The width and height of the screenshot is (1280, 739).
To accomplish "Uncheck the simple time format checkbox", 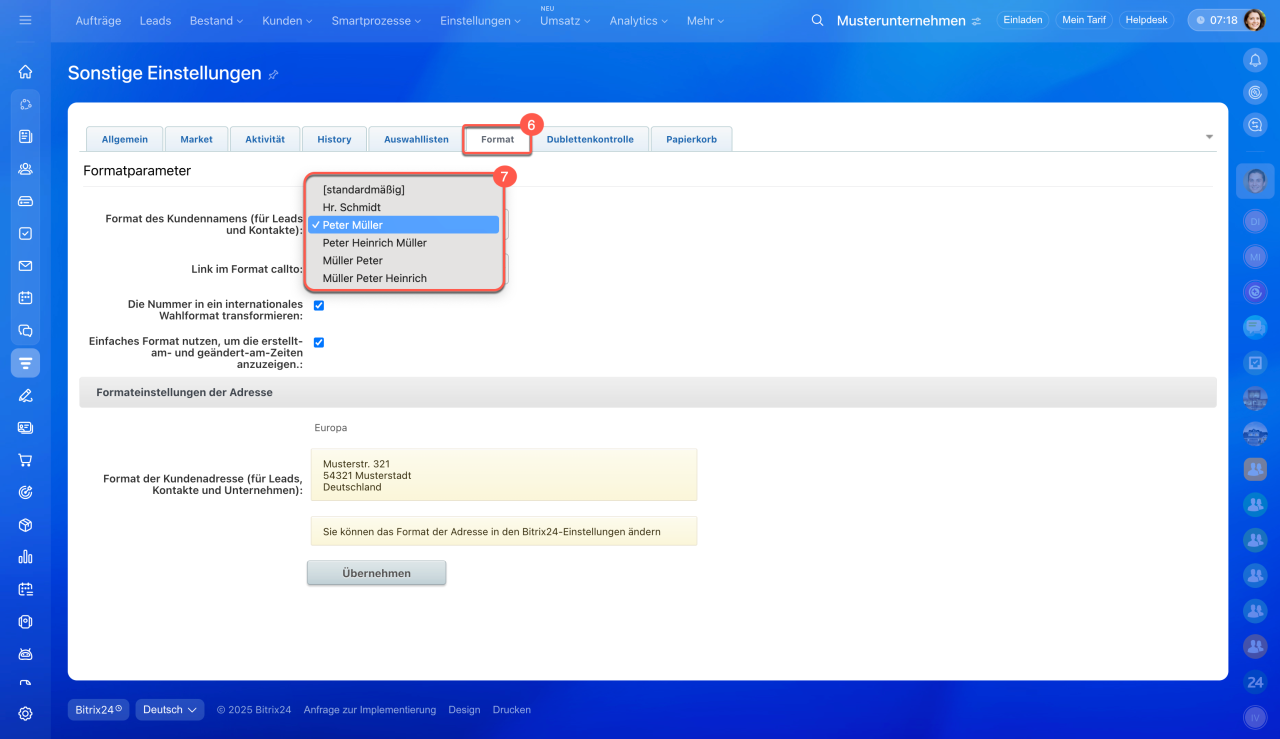I will tap(319, 342).
